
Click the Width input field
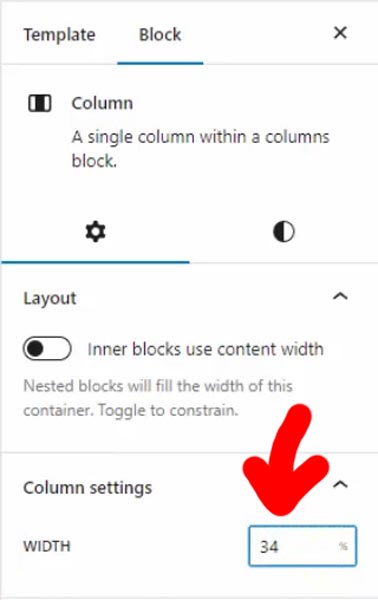pyautogui.click(x=303, y=546)
